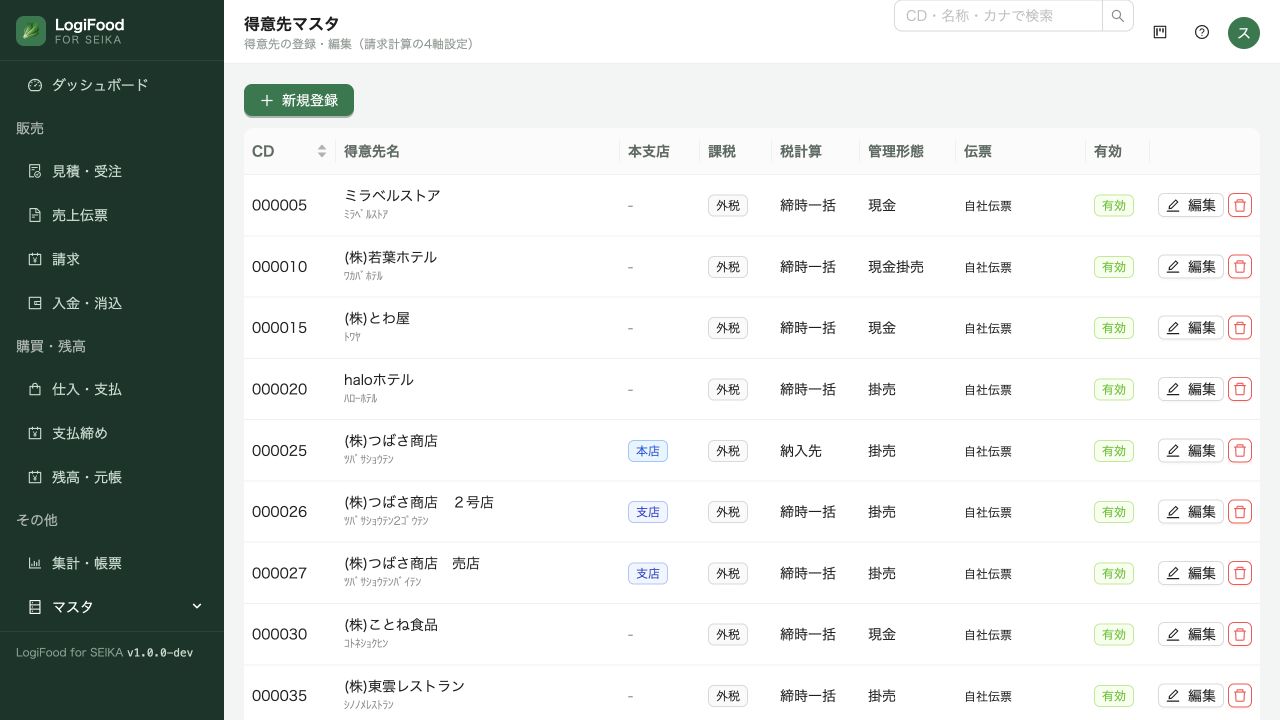Focus the CD・名称・カナ search field
The width and height of the screenshot is (1280, 720).
point(998,16)
